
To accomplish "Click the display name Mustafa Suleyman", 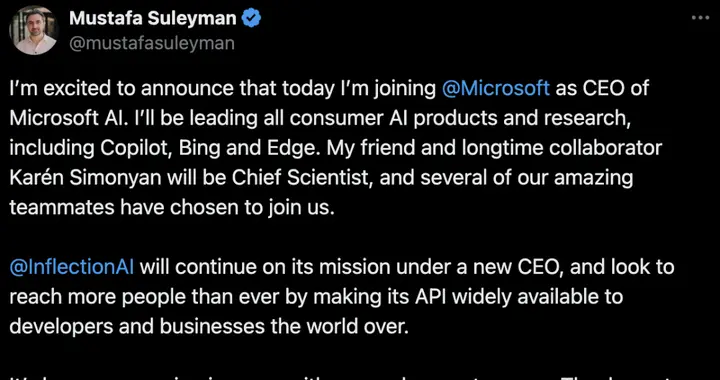I will (x=153, y=18).
